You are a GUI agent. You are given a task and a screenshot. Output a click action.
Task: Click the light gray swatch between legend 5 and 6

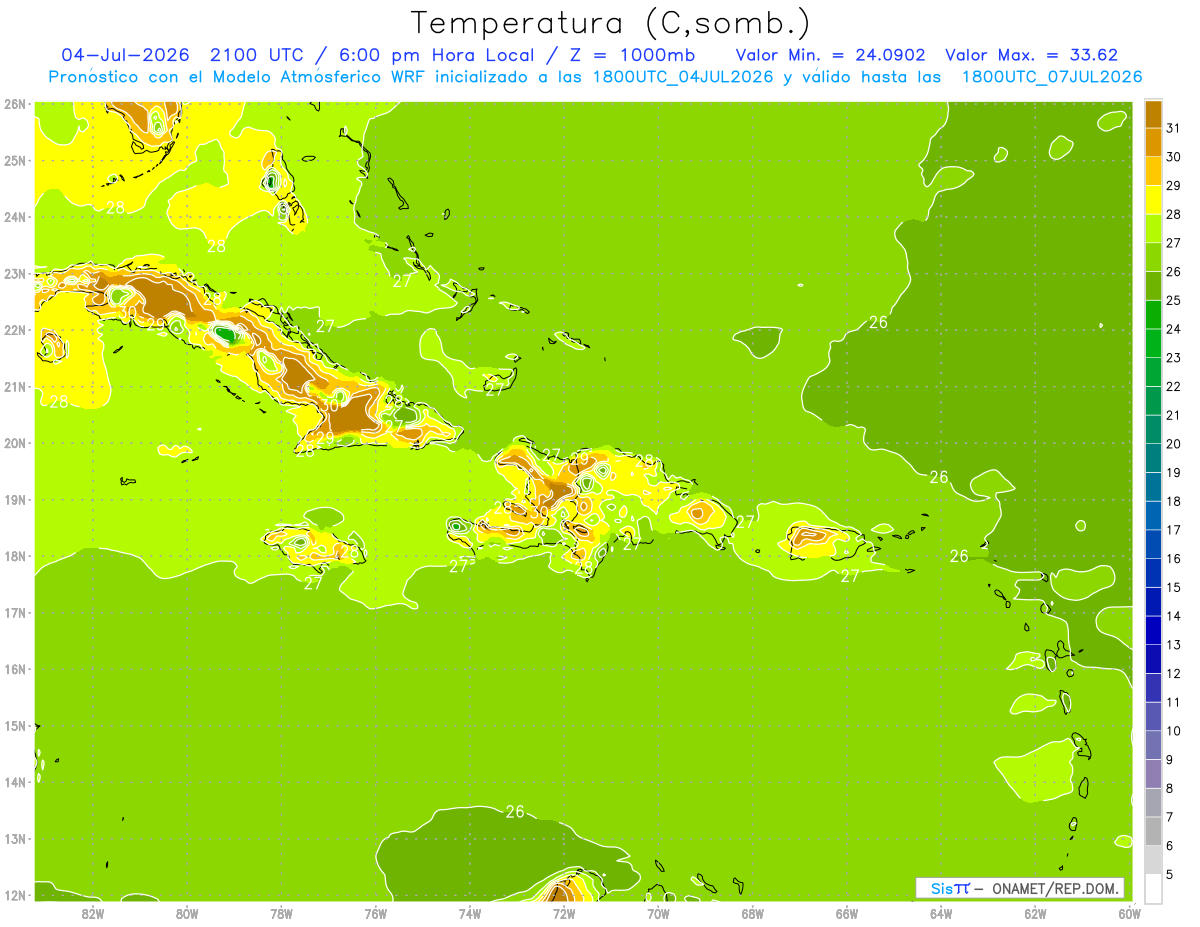tap(1153, 860)
